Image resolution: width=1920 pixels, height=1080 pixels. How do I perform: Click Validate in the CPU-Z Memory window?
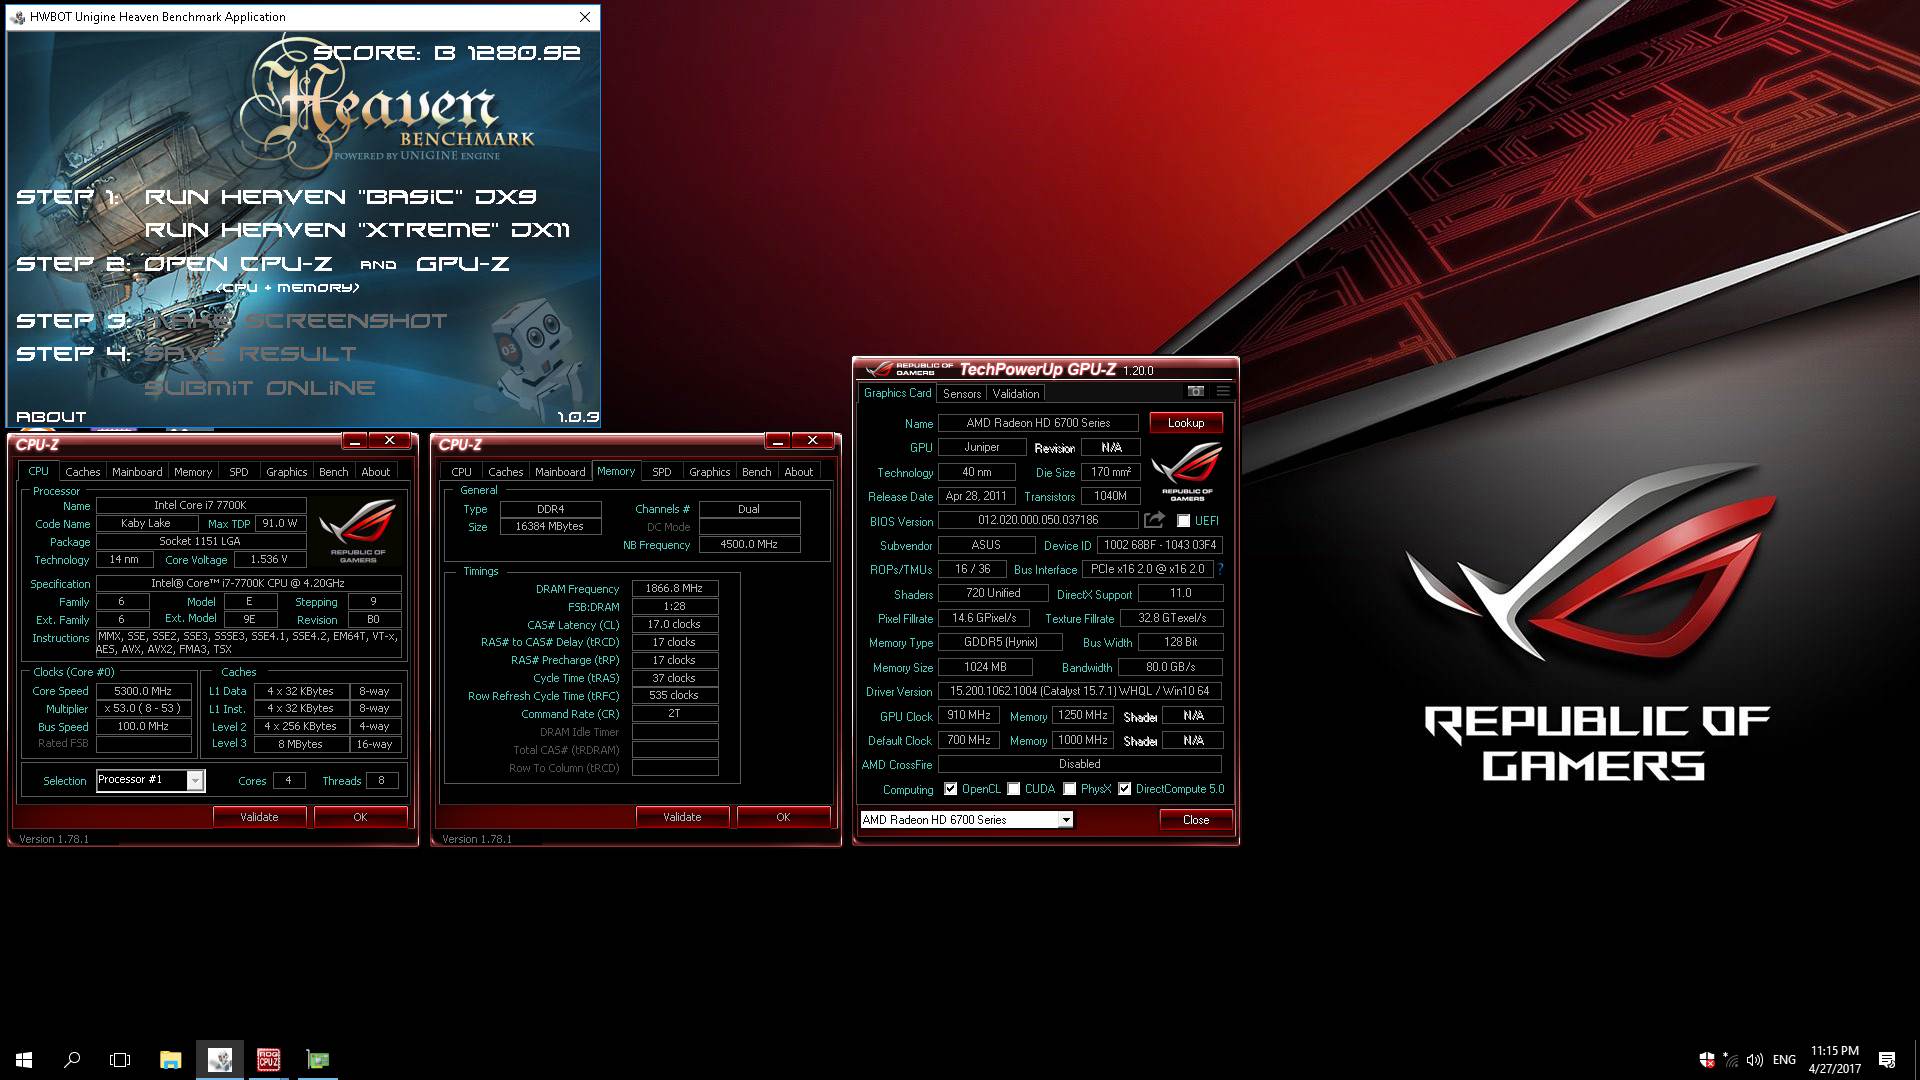click(682, 817)
